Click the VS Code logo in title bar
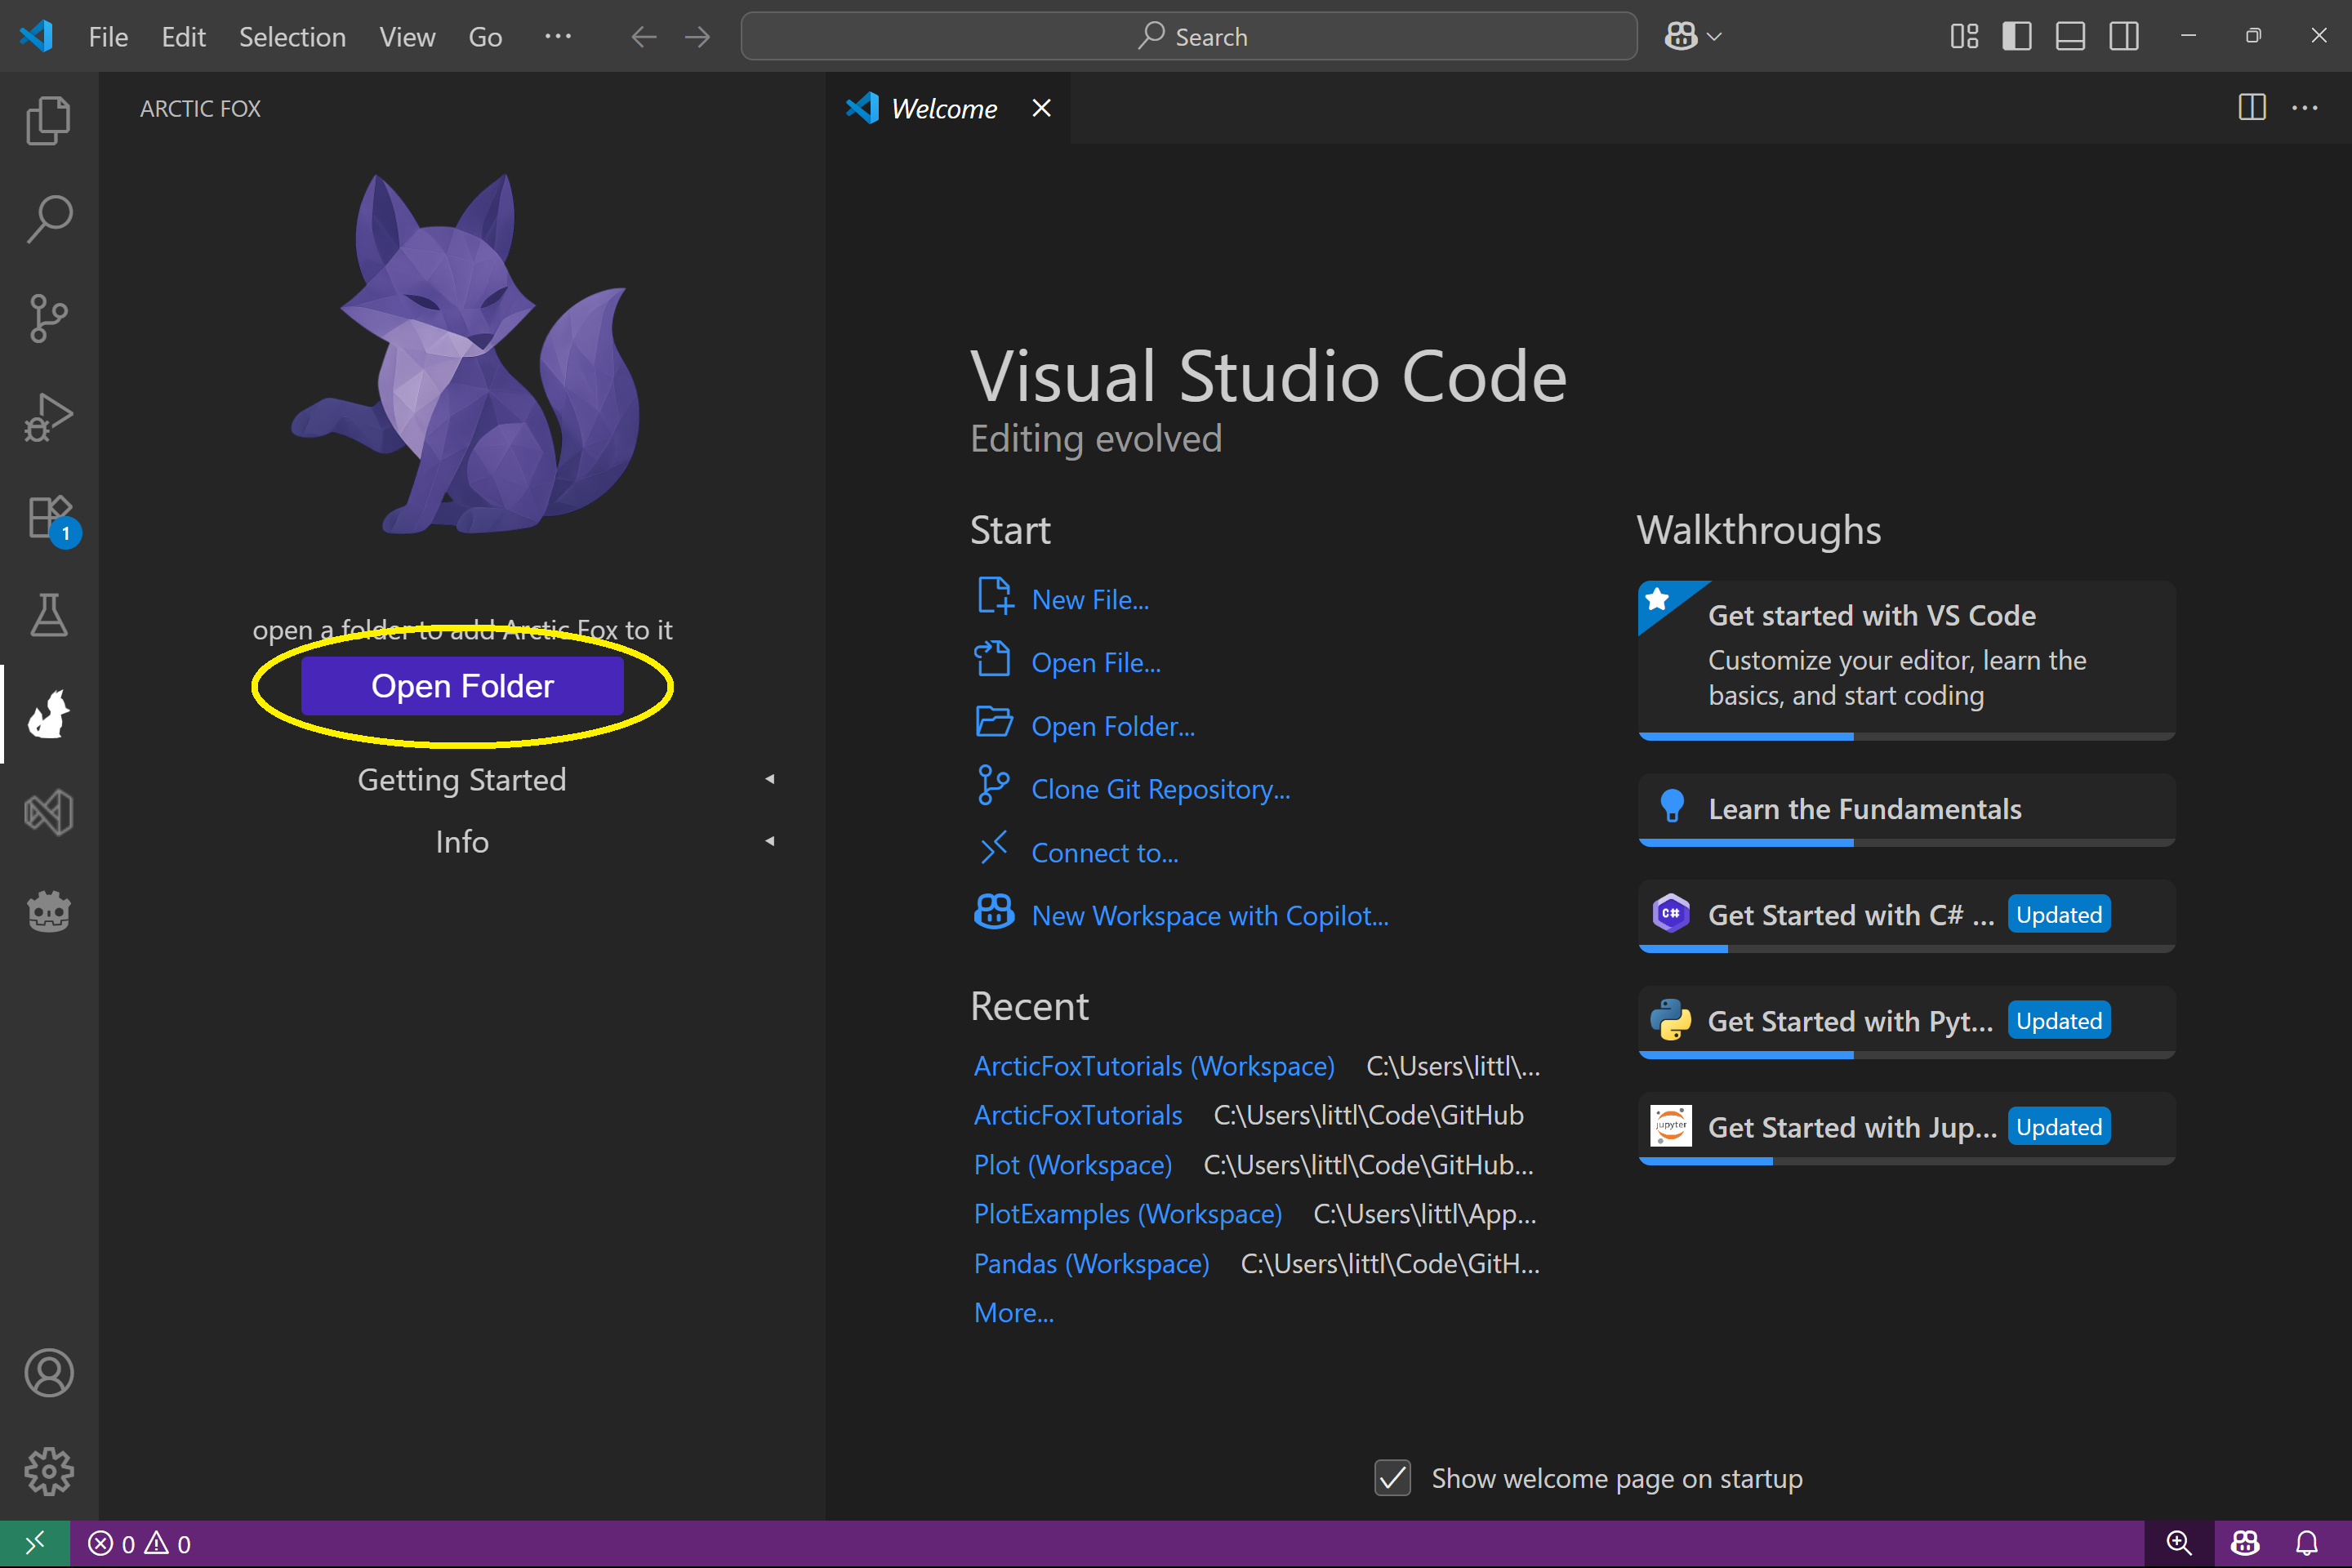Screen dimensions: 2352x1568 [x=36, y=37]
